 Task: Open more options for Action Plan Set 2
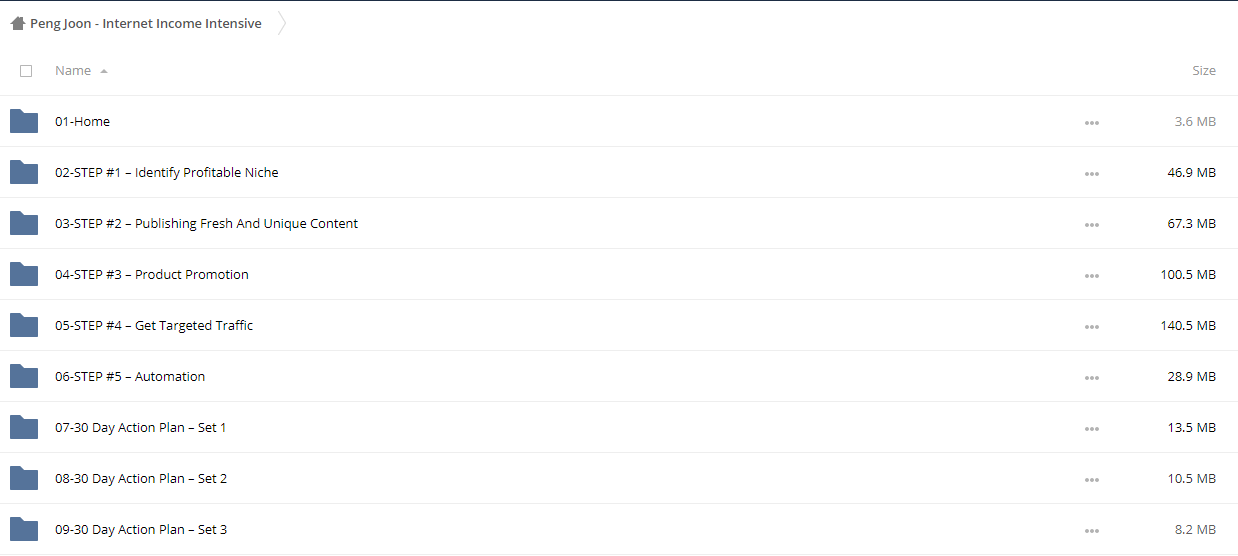point(1092,480)
